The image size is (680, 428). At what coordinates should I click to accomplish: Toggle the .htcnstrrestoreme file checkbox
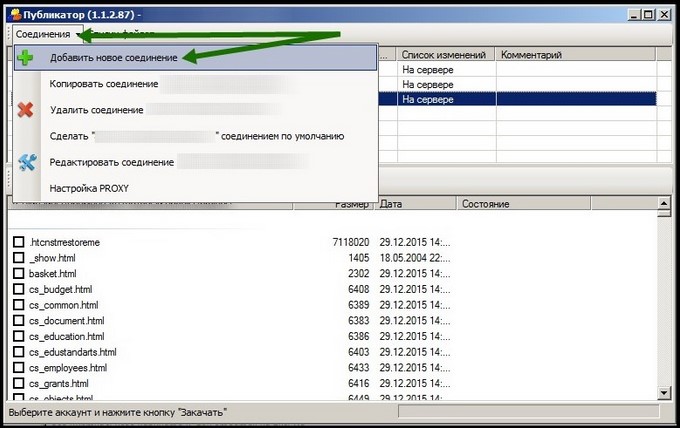tap(18, 242)
